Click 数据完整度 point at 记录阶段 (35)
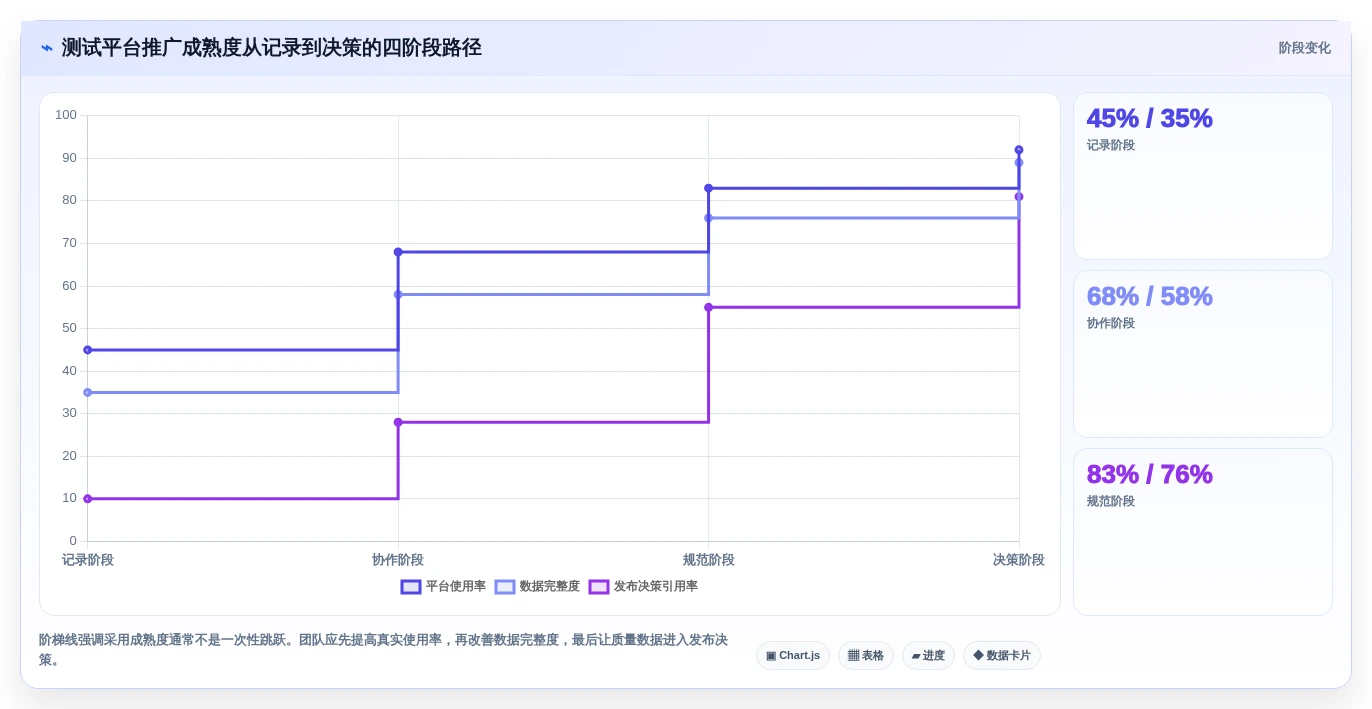This screenshot has width=1372, height=709. pyautogui.click(x=88, y=393)
